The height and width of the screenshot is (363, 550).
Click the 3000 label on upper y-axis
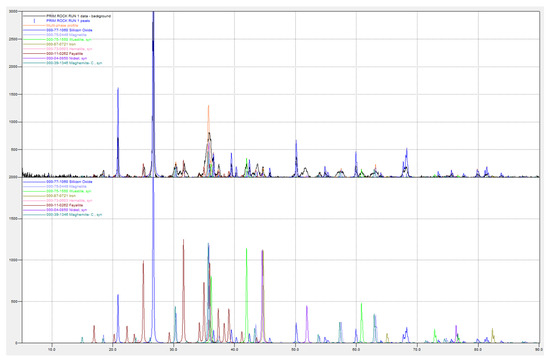click(13, 12)
